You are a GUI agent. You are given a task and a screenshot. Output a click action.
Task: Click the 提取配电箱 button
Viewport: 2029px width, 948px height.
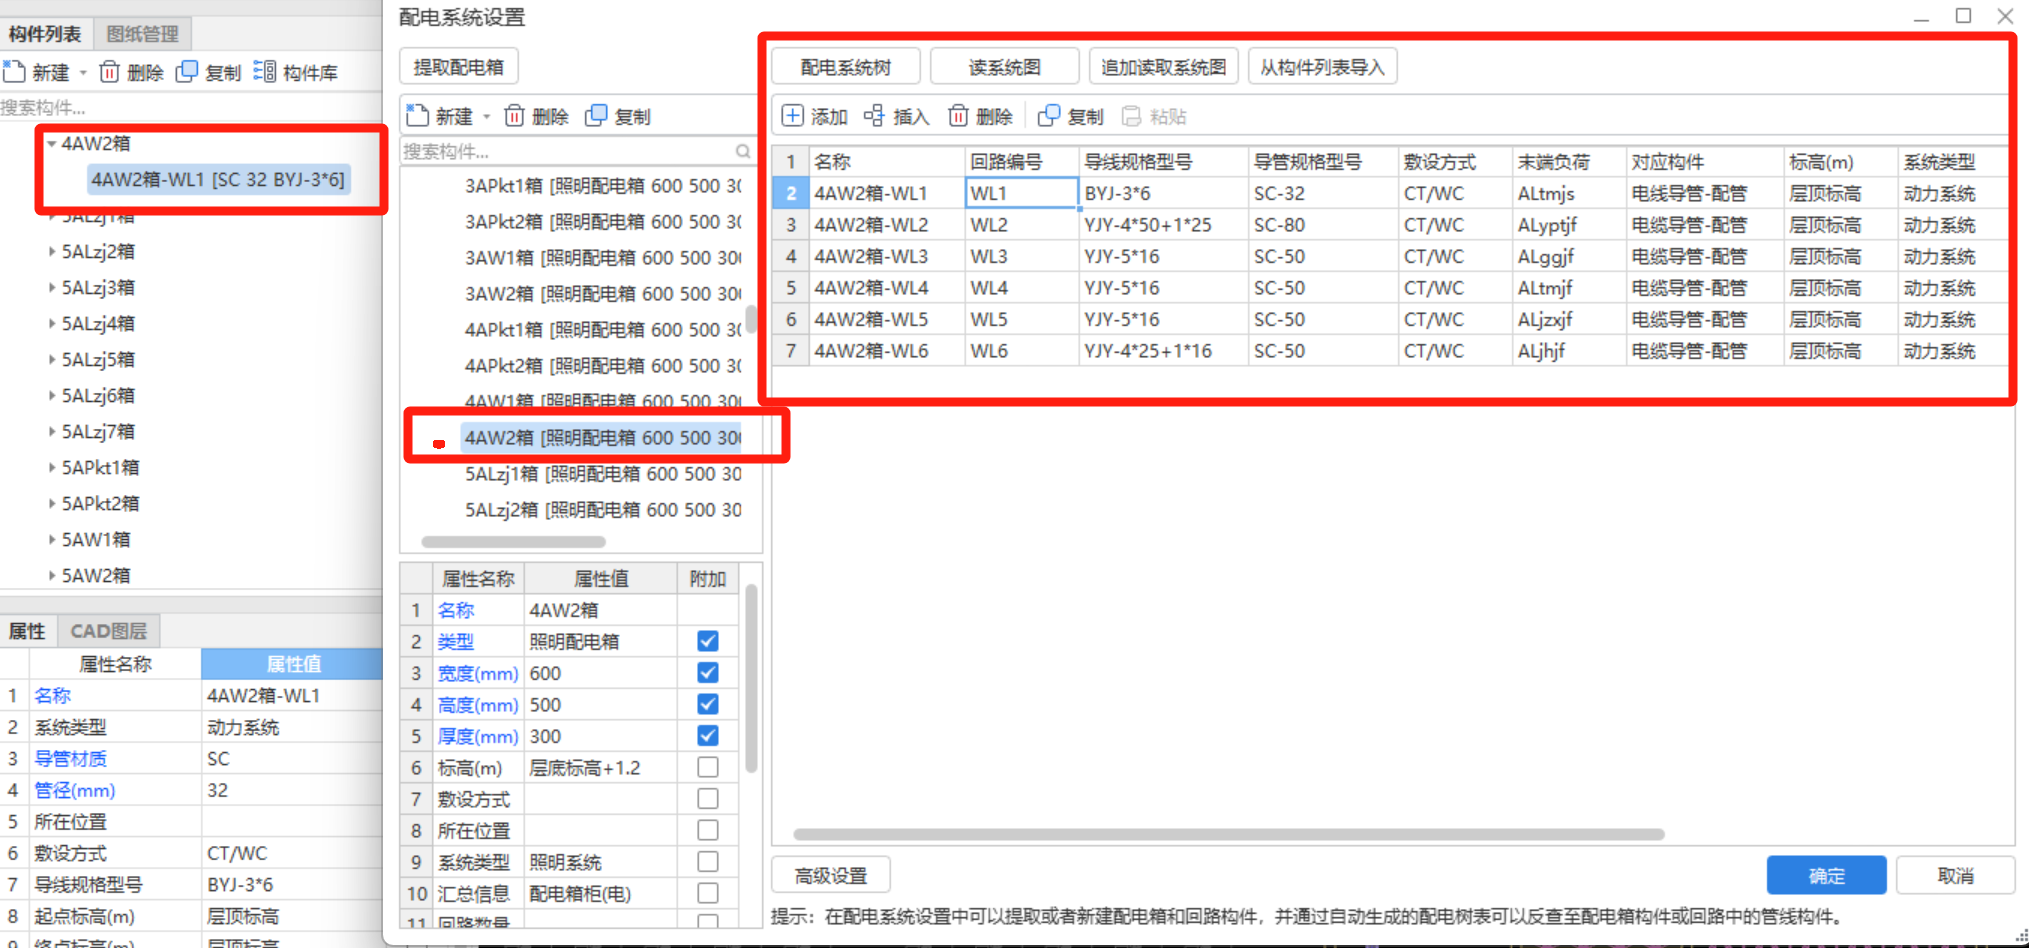click(x=459, y=67)
